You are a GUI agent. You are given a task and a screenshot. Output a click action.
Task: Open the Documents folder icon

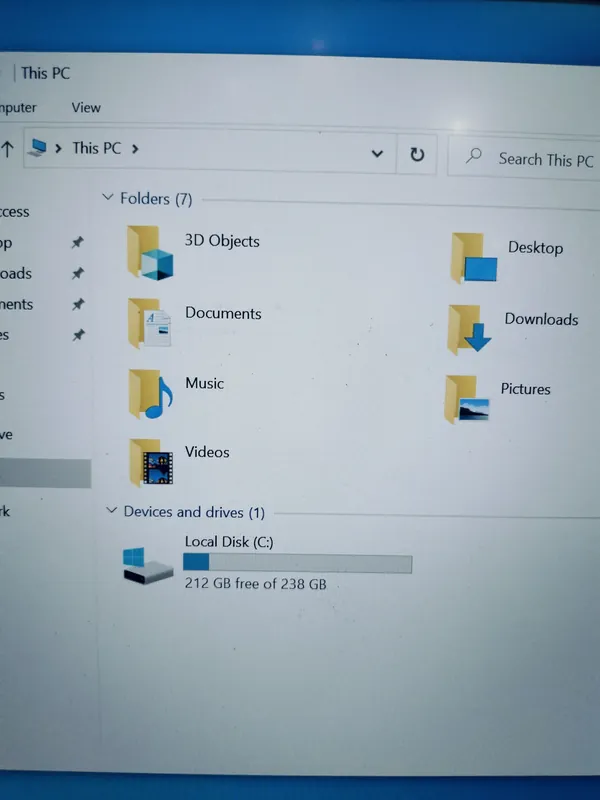pyautogui.click(x=151, y=324)
